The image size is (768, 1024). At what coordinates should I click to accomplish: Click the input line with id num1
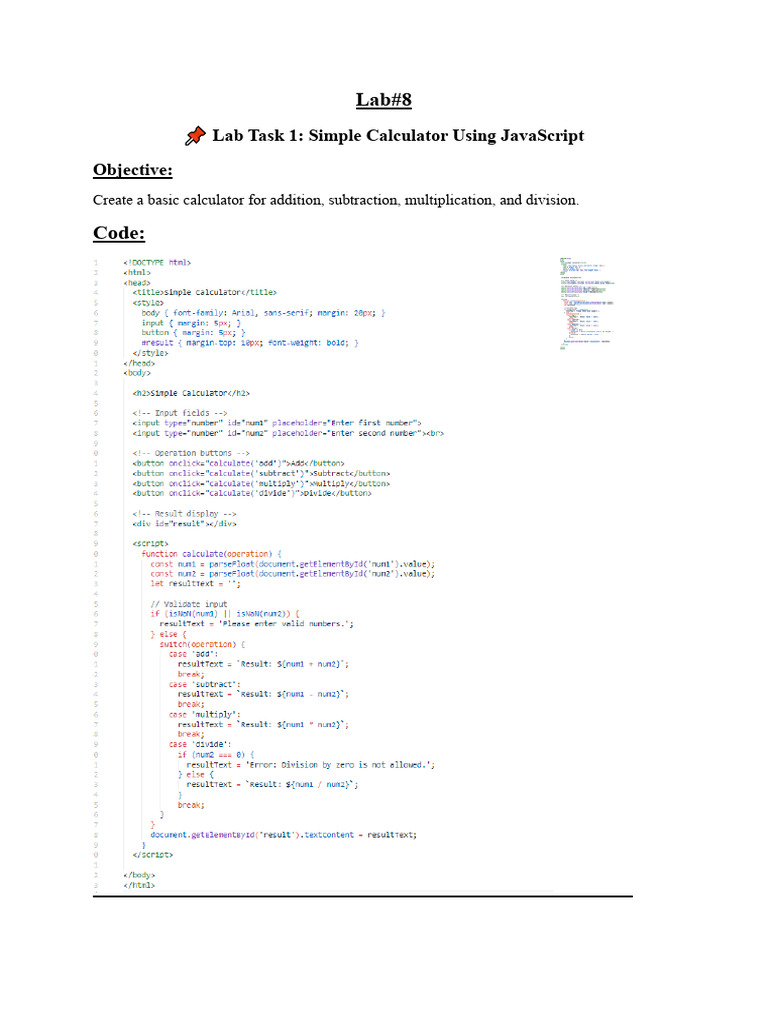(277, 423)
